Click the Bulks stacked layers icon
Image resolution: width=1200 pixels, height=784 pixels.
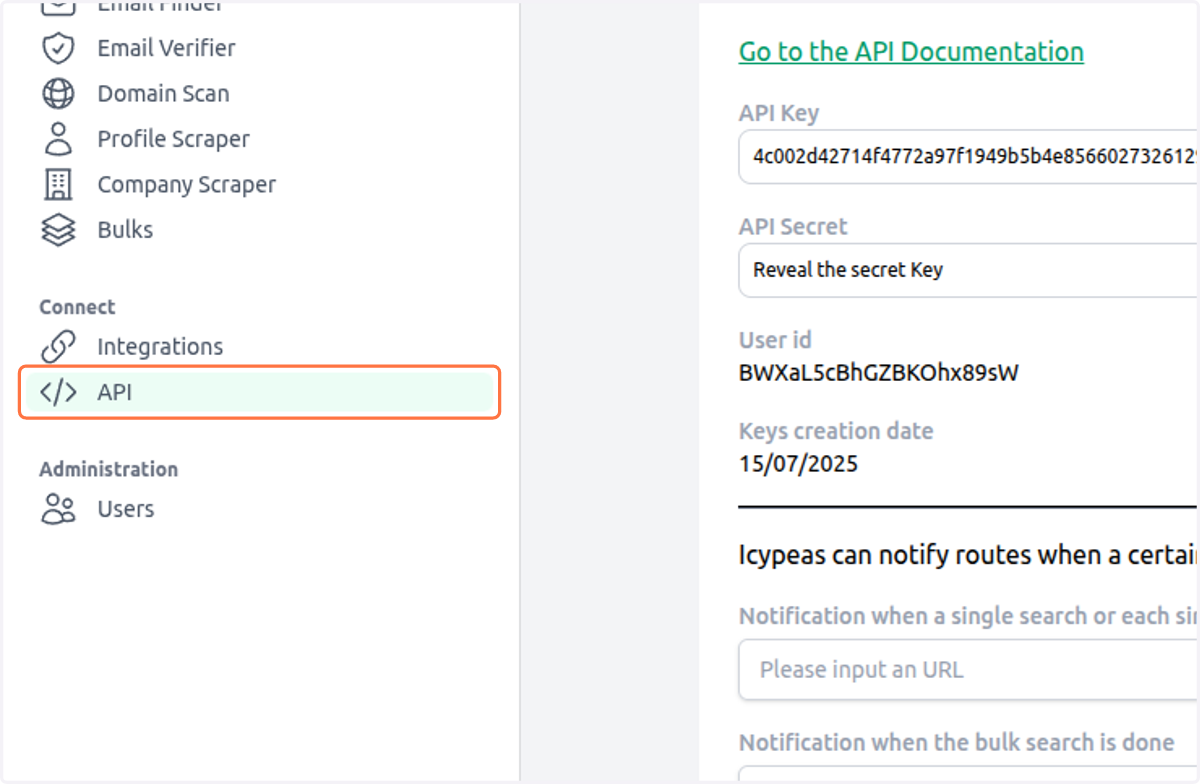tap(58, 230)
